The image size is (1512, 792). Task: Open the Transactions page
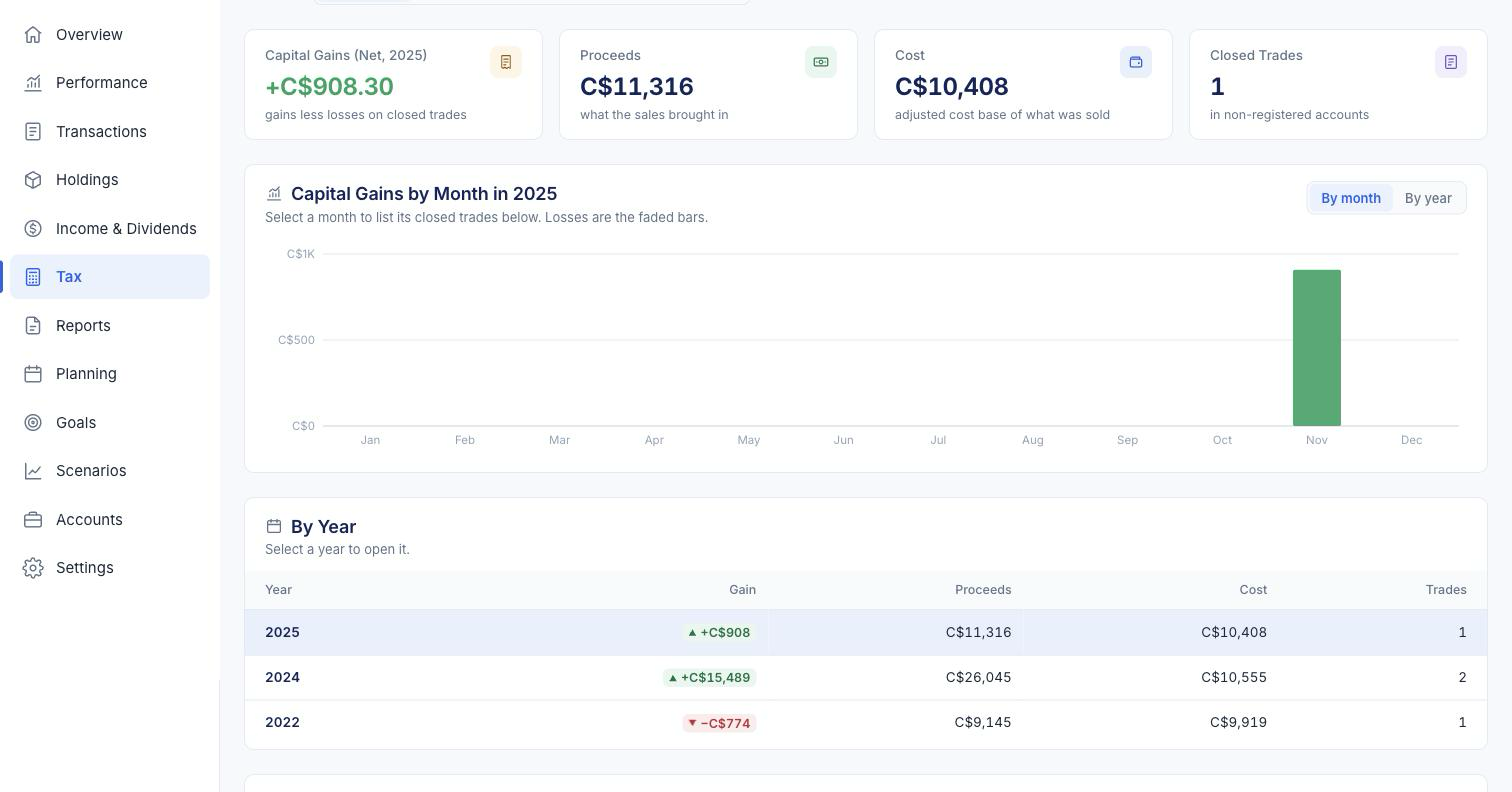[x=110, y=132]
